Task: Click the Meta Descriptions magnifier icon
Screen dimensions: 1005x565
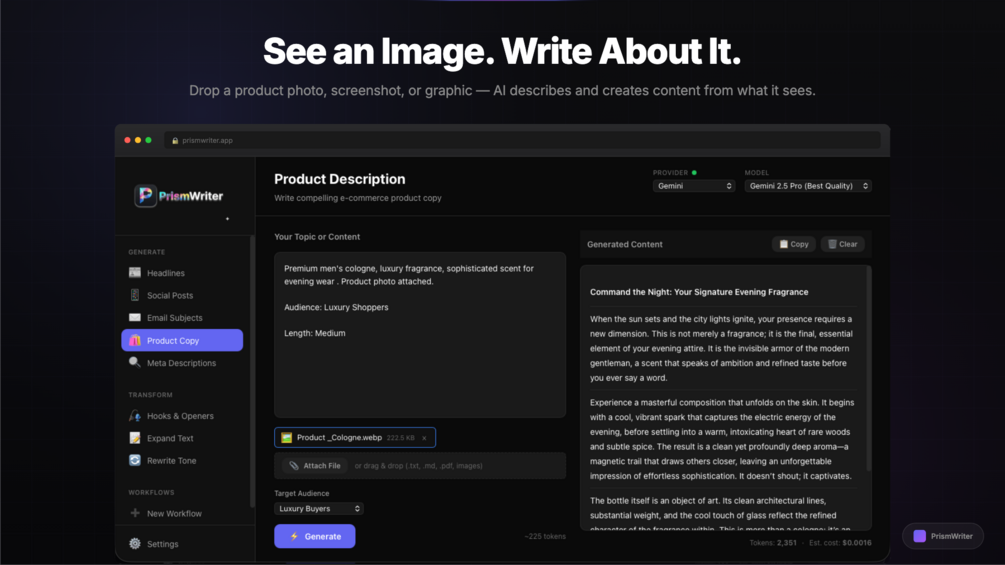Action: click(x=135, y=363)
